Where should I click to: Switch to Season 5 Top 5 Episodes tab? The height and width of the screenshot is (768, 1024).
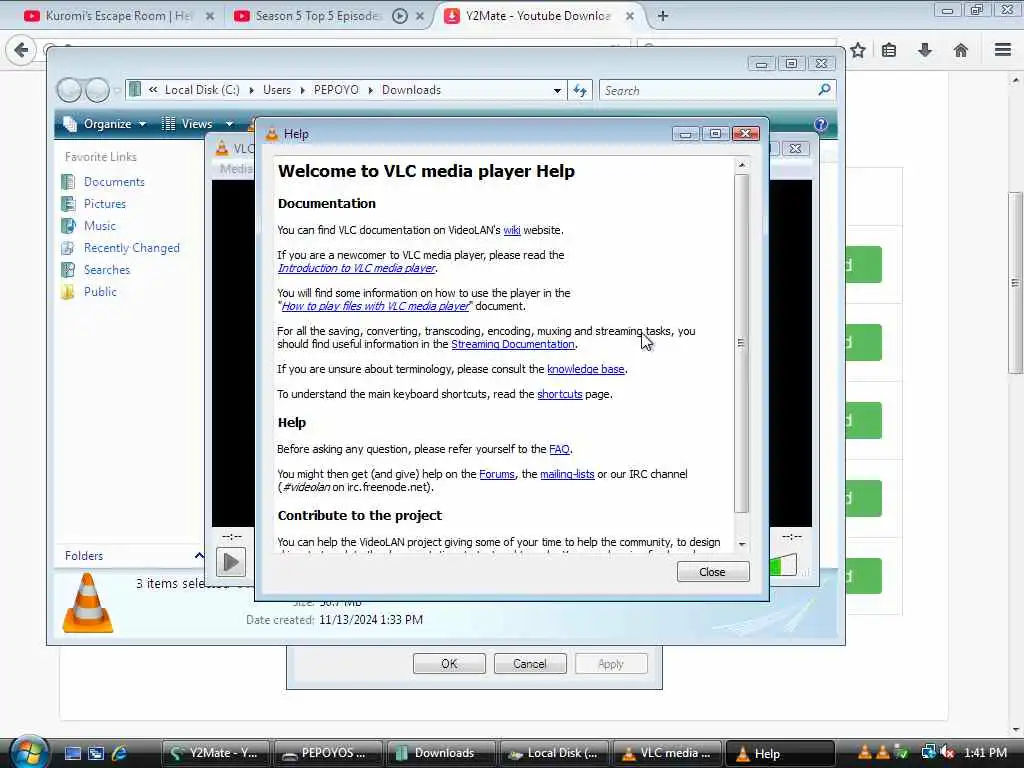[x=317, y=16]
